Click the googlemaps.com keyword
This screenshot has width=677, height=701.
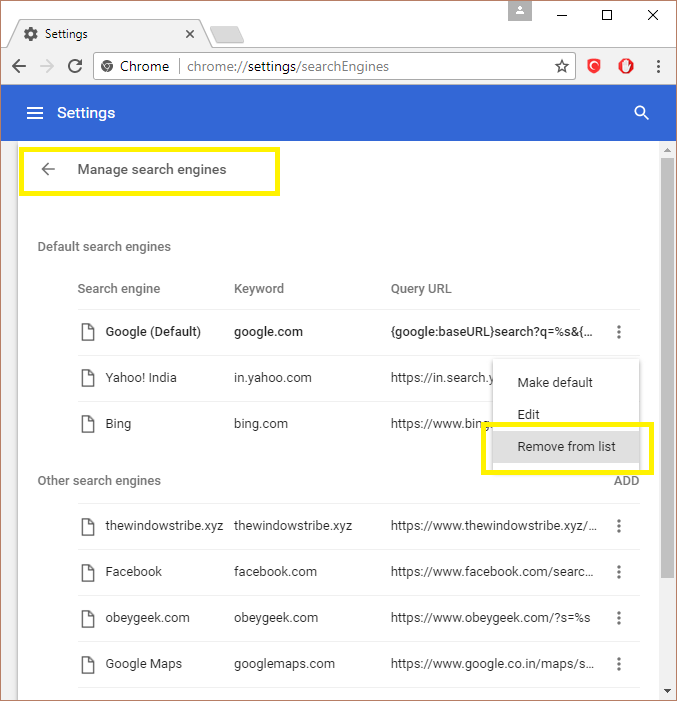[x=284, y=664]
